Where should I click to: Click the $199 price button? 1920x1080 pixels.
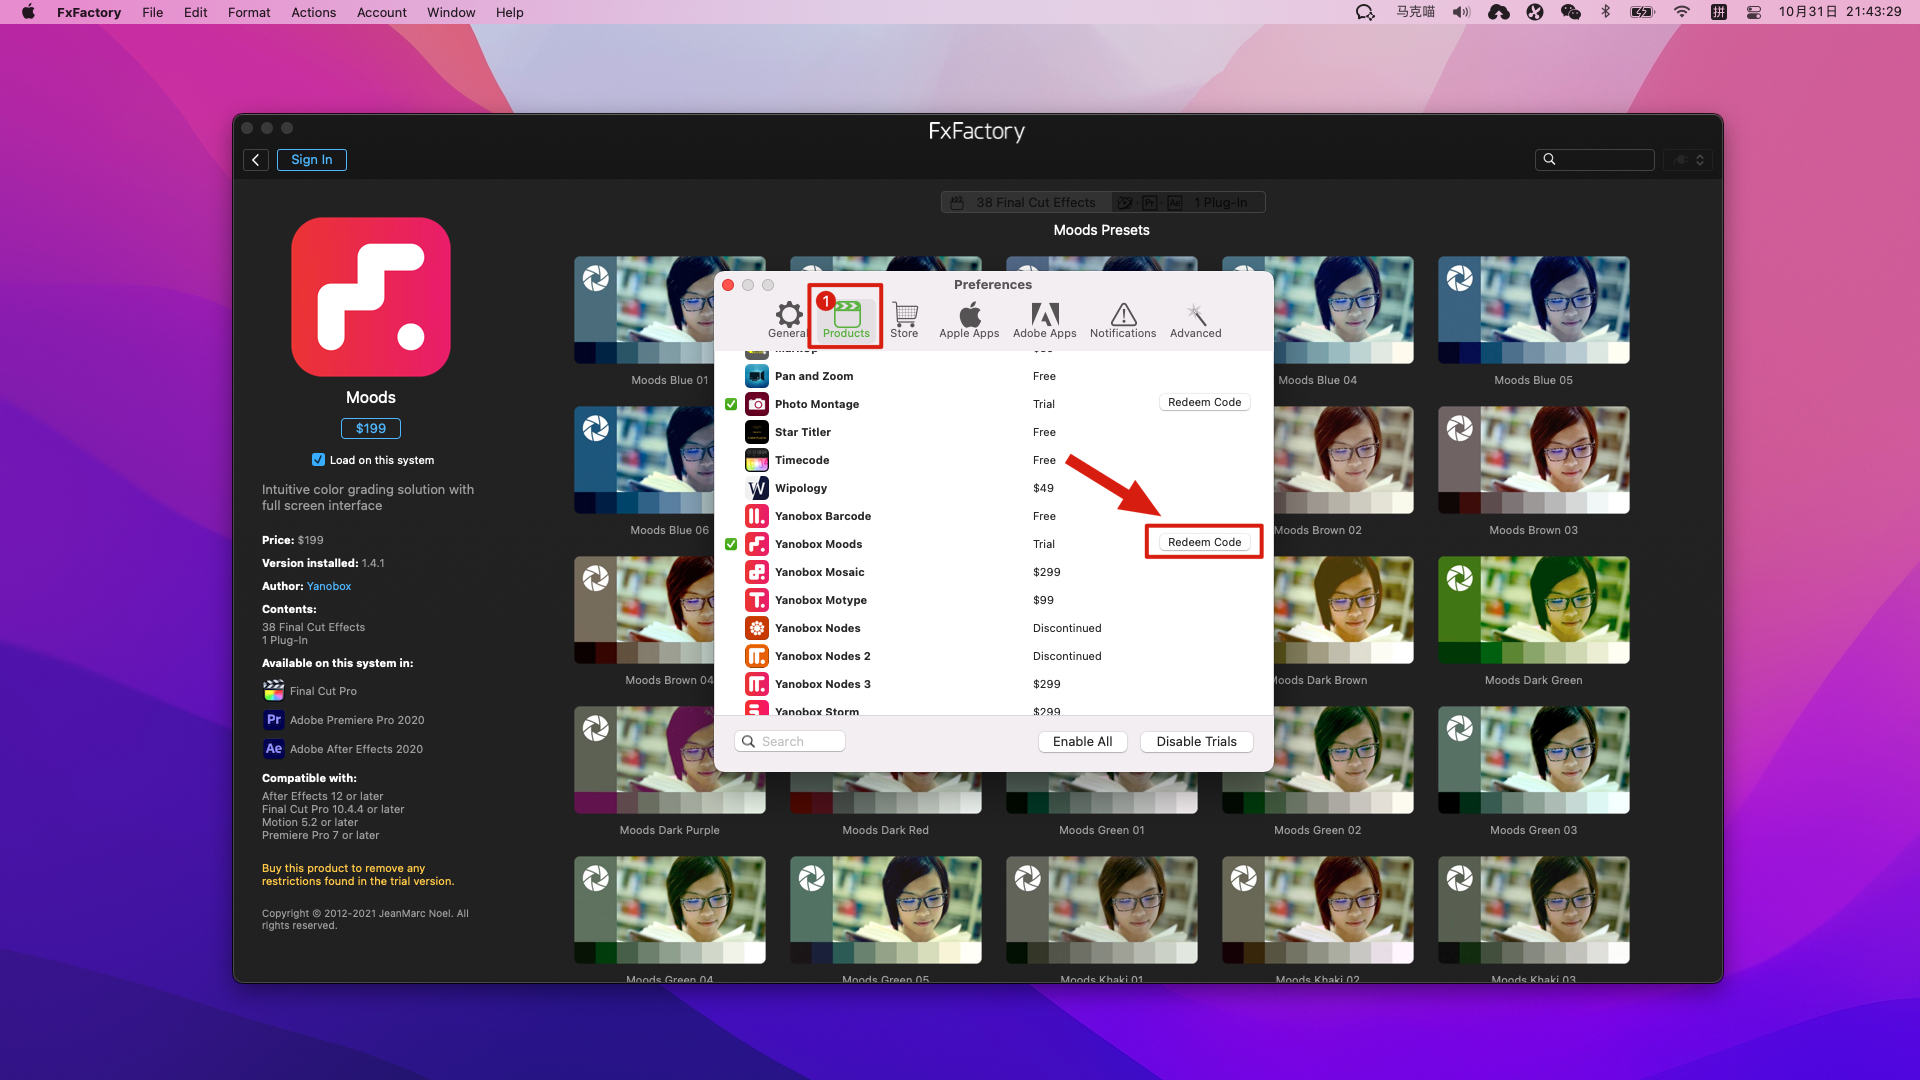point(370,428)
